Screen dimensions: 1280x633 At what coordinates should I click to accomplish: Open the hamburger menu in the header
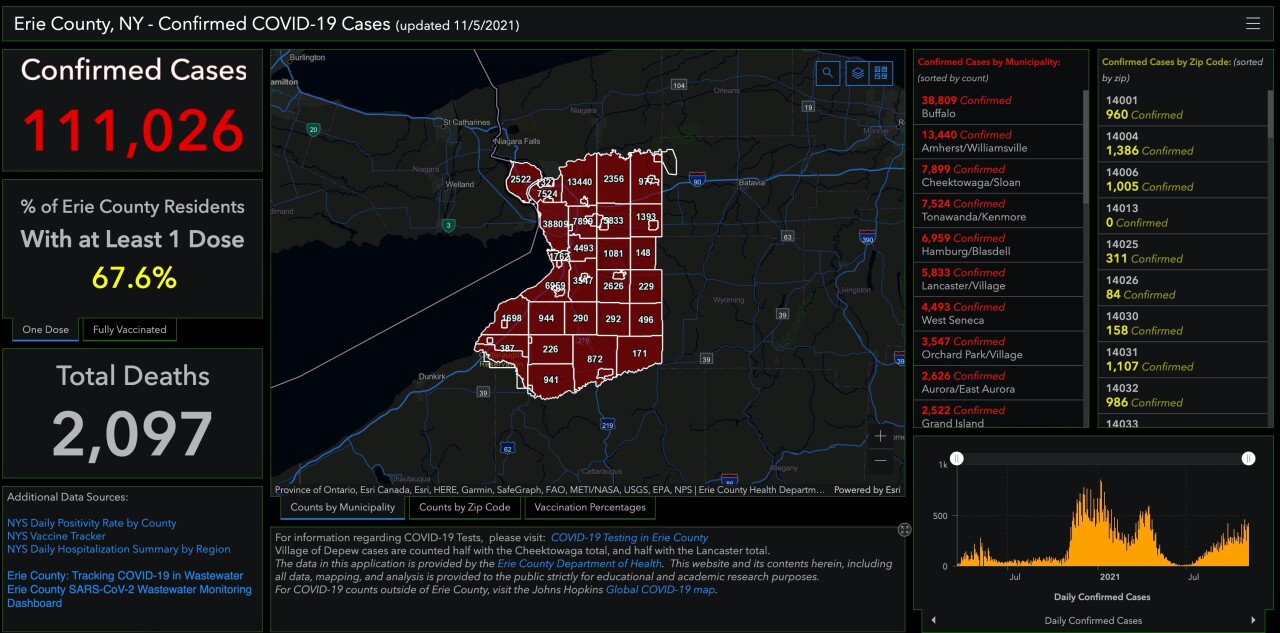click(1252, 24)
